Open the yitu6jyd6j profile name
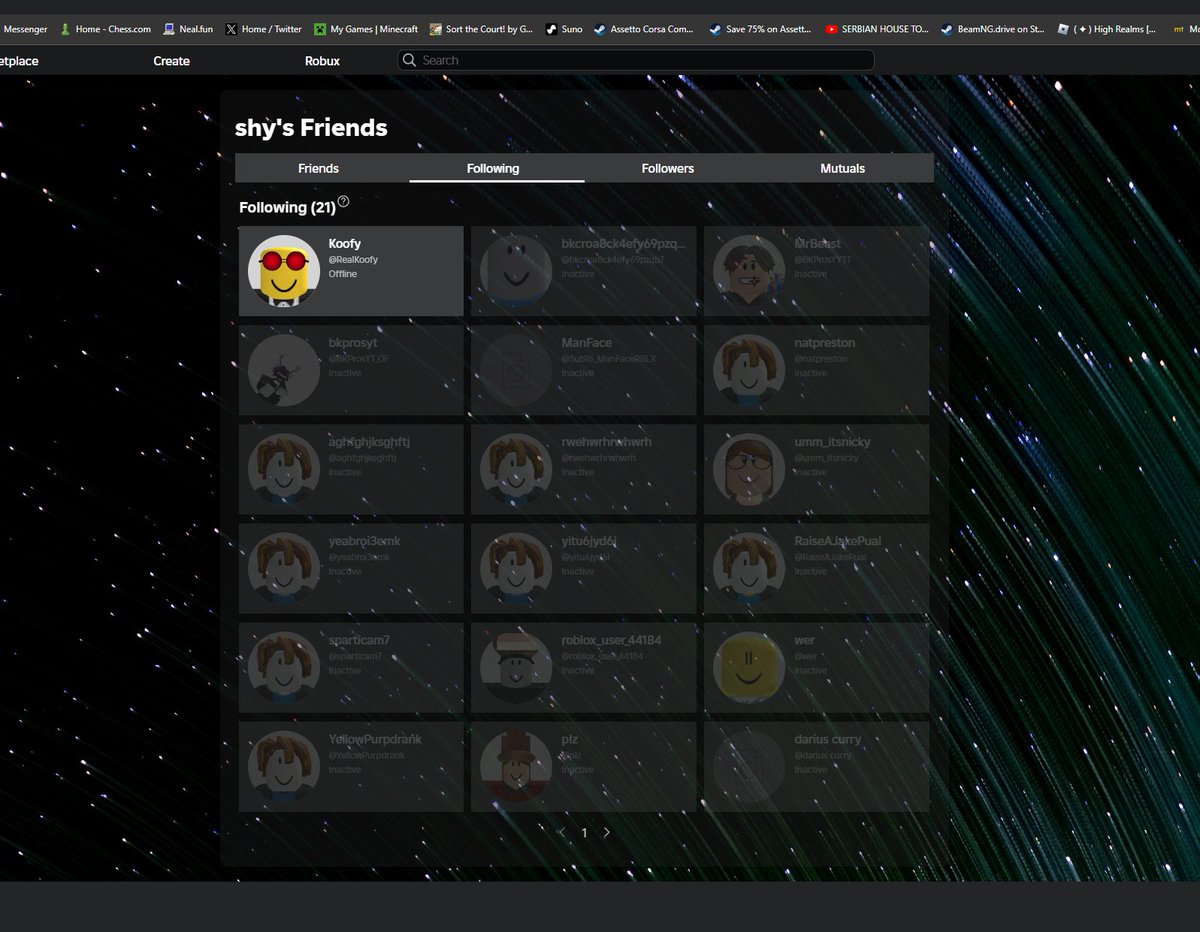This screenshot has width=1200, height=932. coord(589,541)
